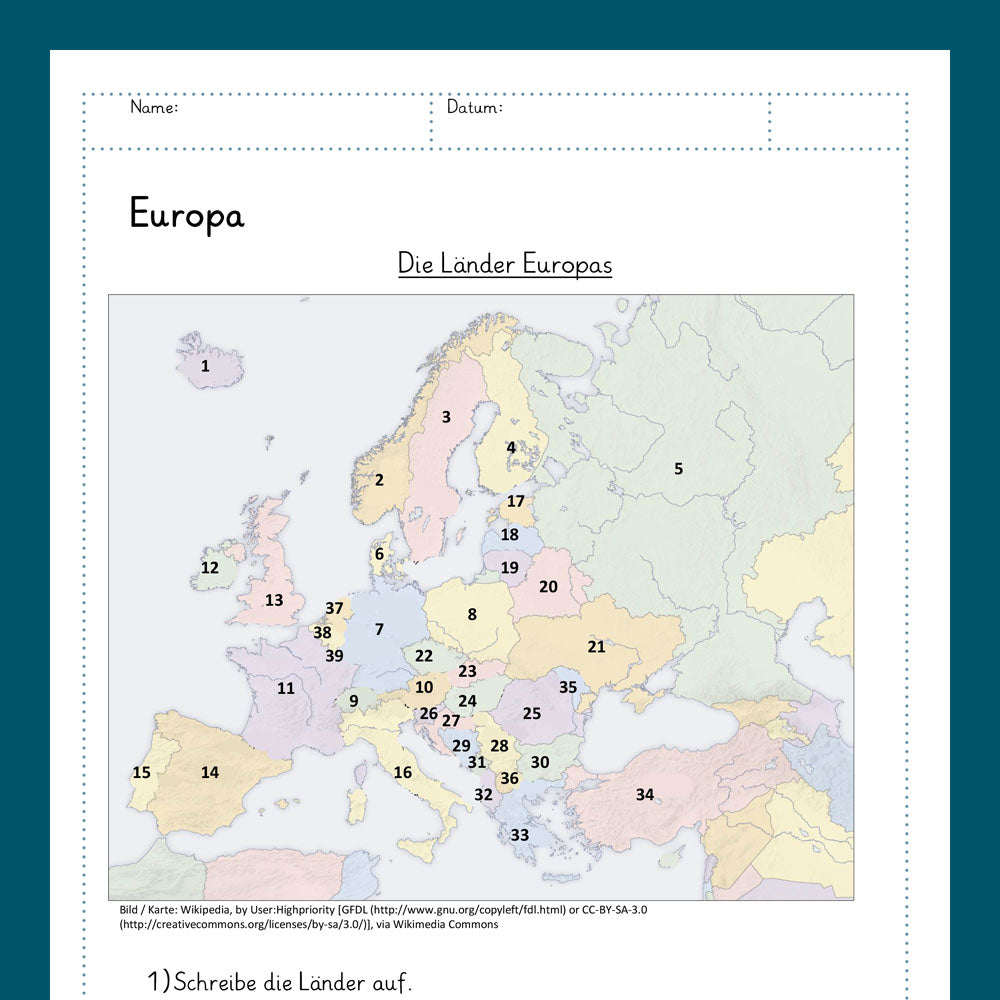Click the number 8 on Poland
The height and width of the screenshot is (1000, 1000).
pyautogui.click(x=472, y=614)
